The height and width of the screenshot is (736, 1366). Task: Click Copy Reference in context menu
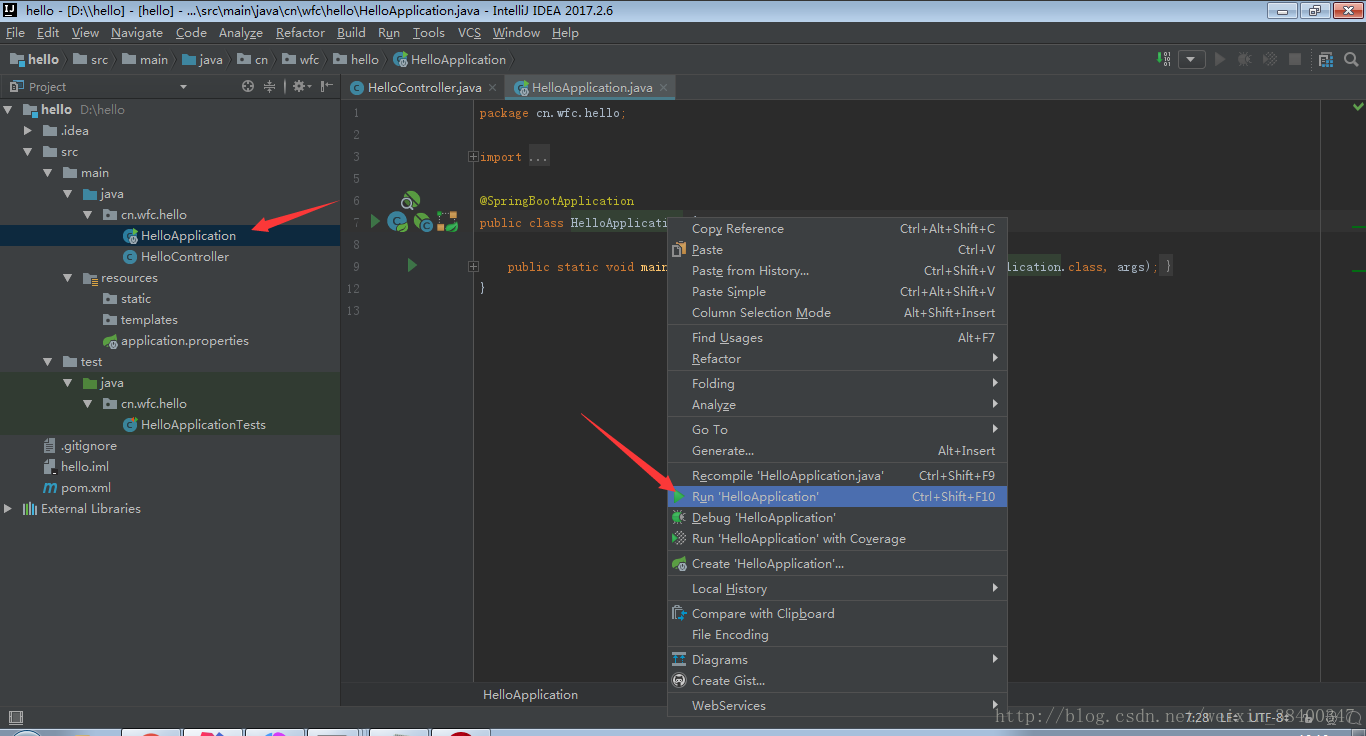click(837, 229)
